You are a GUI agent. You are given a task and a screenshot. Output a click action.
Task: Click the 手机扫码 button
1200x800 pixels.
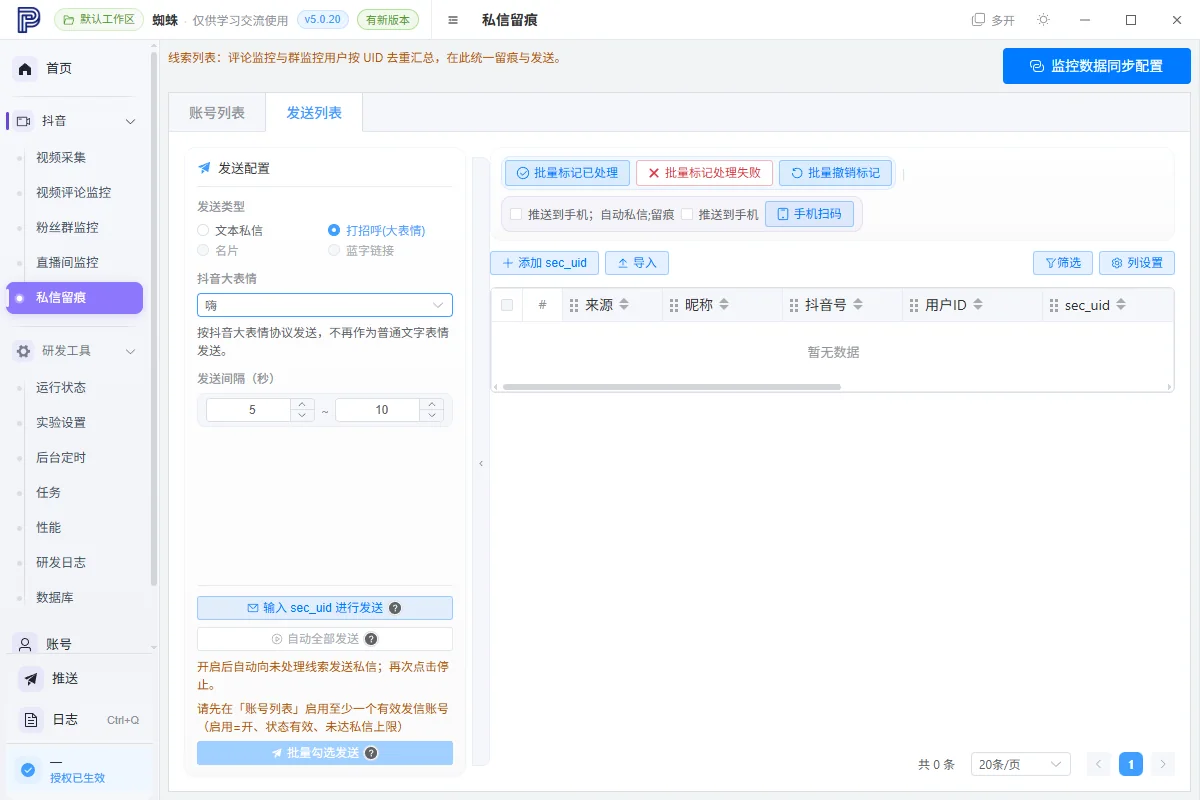[809, 214]
